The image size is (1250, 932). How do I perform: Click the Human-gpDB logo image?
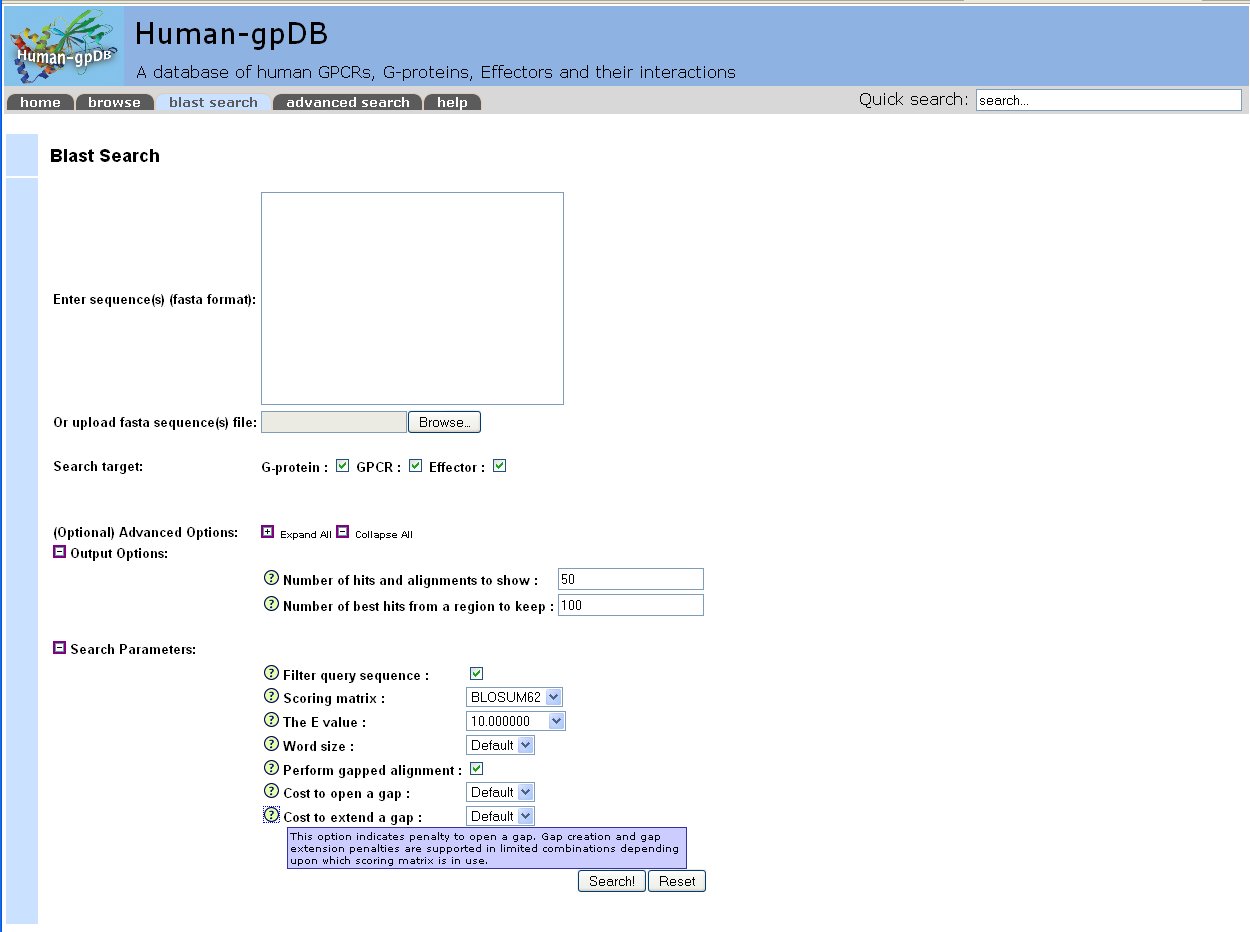coord(65,46)
